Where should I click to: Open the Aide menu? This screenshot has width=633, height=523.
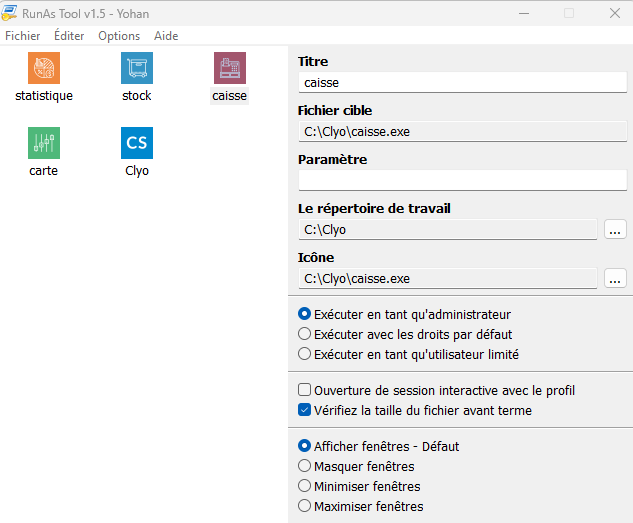point(166,35)
